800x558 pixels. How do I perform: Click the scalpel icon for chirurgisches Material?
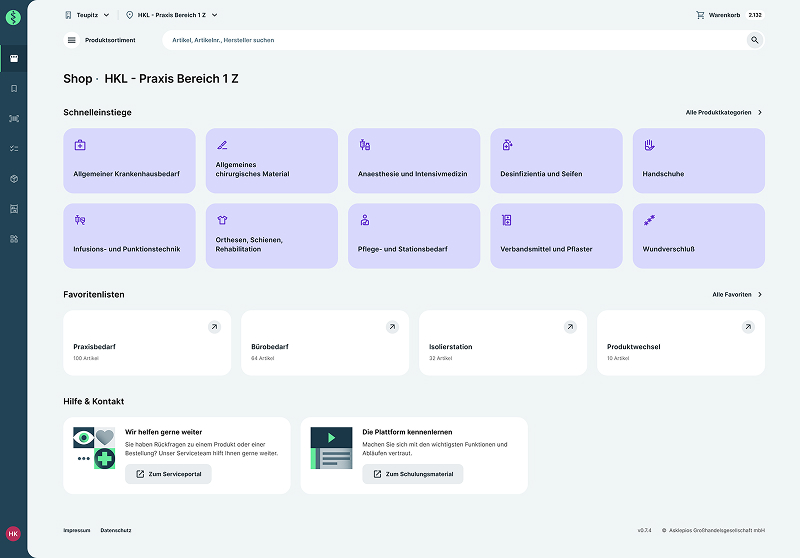point(222,145)
